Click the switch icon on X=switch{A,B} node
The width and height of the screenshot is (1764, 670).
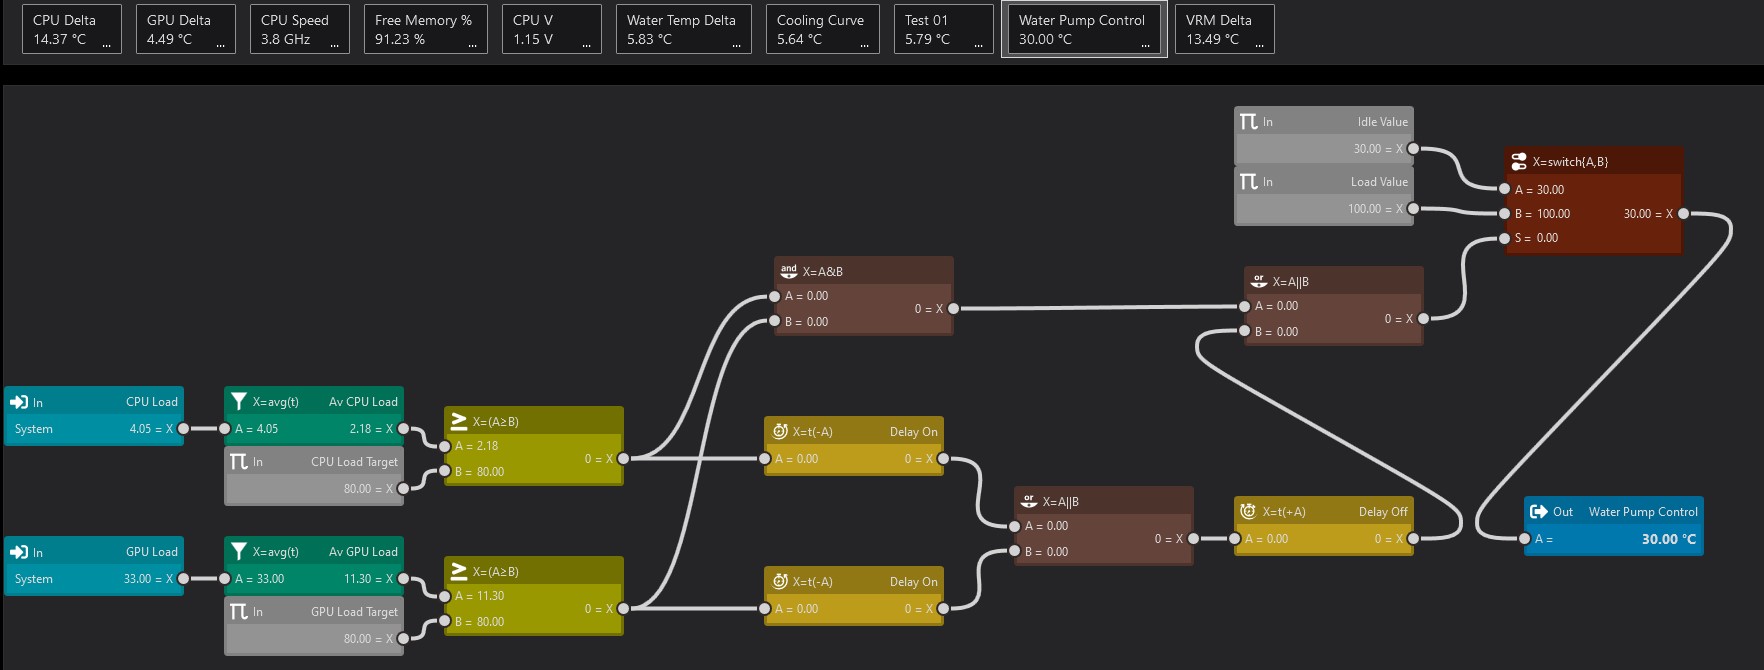1519,161
